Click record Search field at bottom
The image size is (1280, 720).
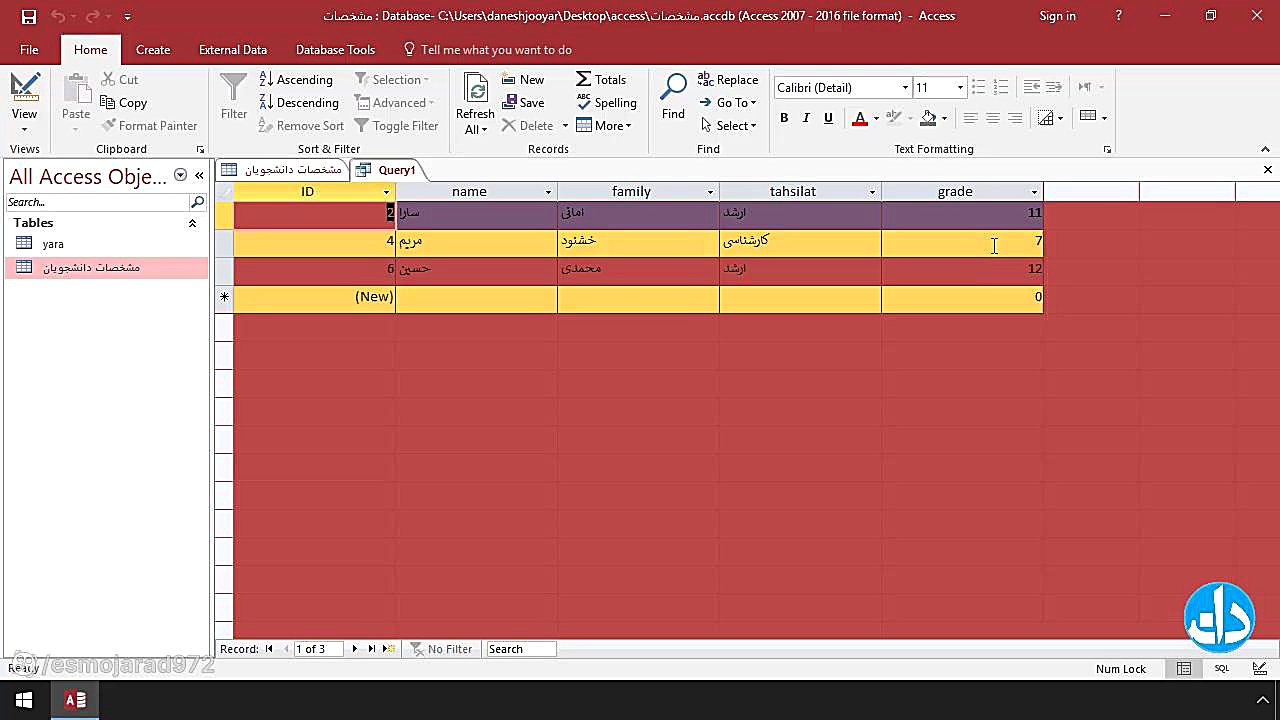(520, 649)
